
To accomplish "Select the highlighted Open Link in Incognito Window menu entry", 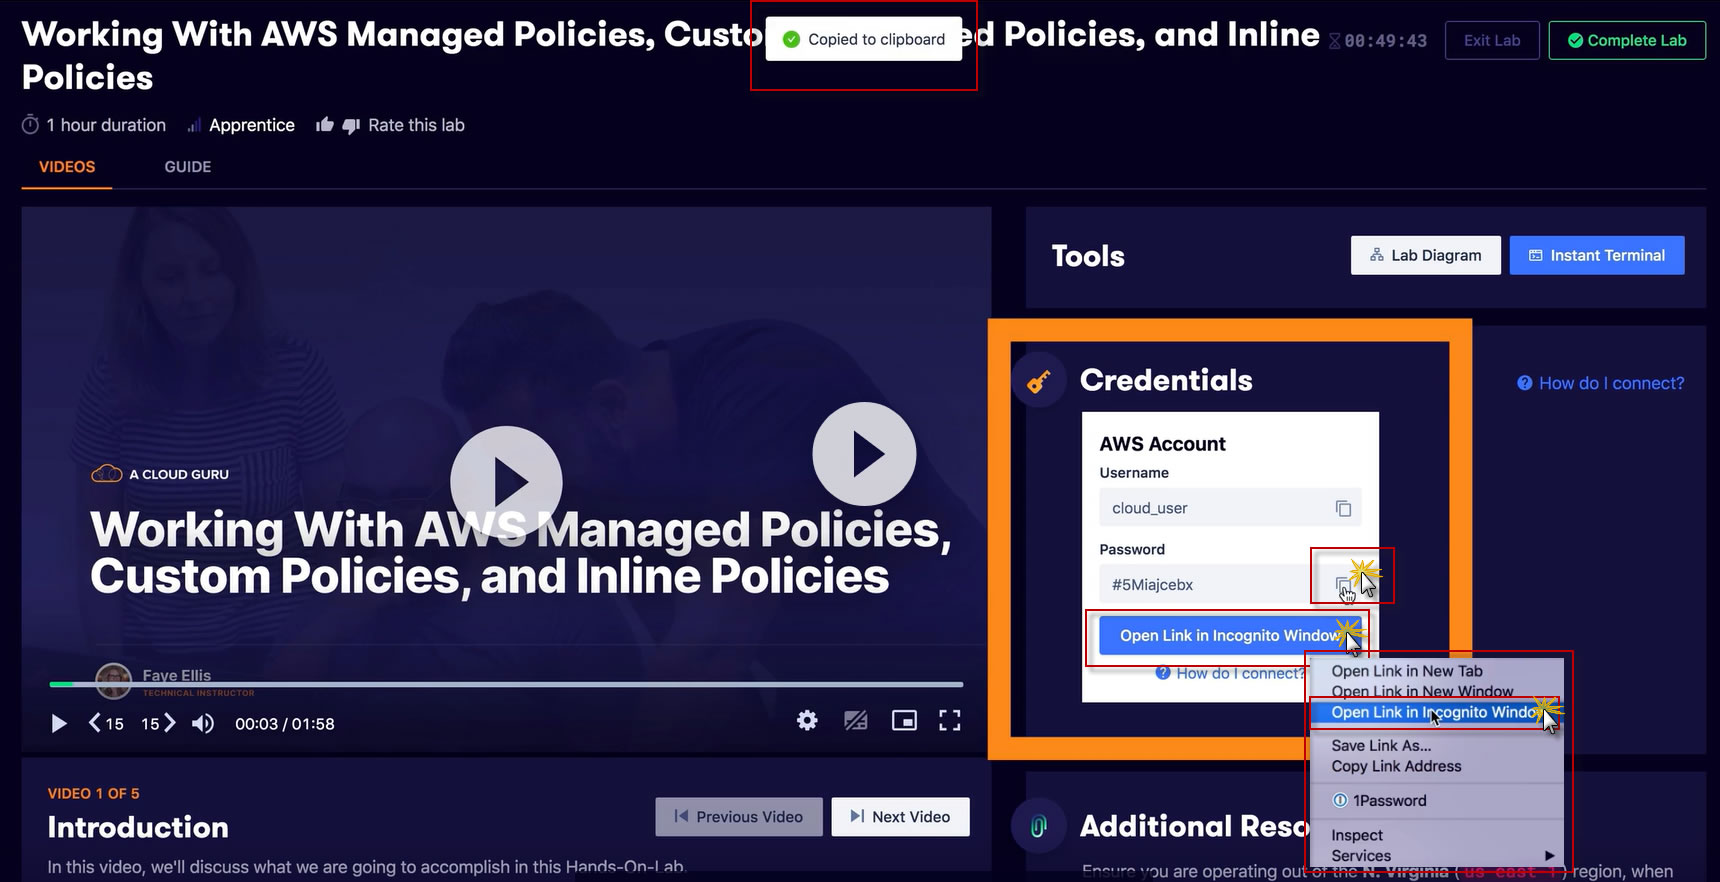I will click(x=1436, y=712).
